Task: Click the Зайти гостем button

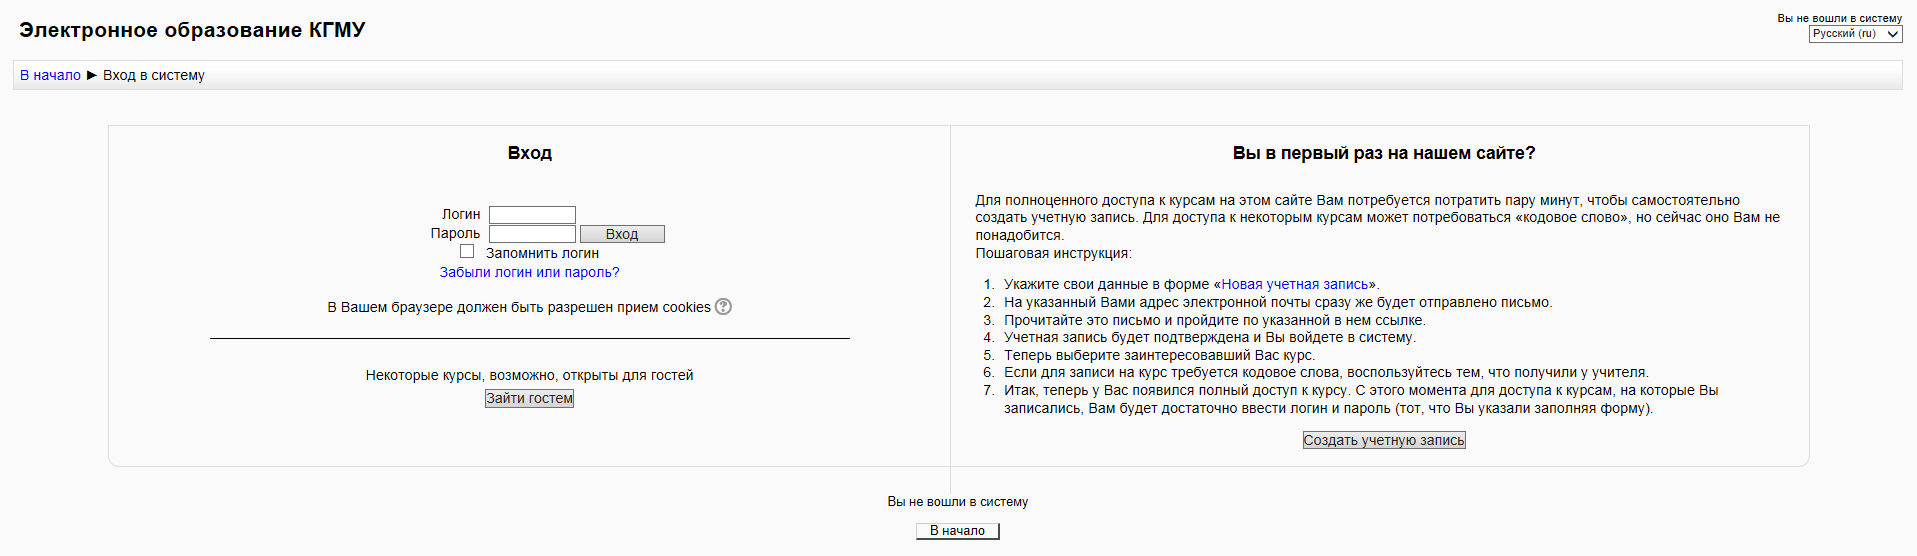Action: pyautogui.click(x=530, y=398)
